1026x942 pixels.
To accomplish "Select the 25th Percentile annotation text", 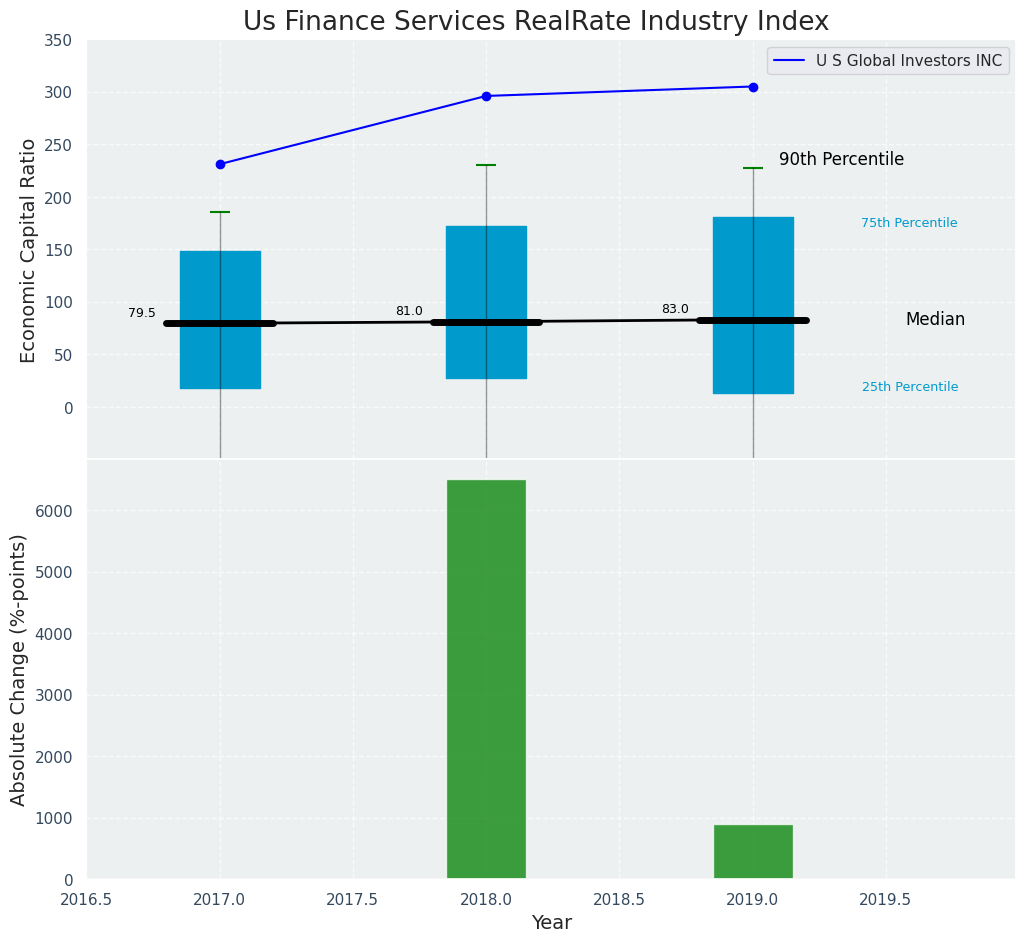I will click(x=909, y=387).
